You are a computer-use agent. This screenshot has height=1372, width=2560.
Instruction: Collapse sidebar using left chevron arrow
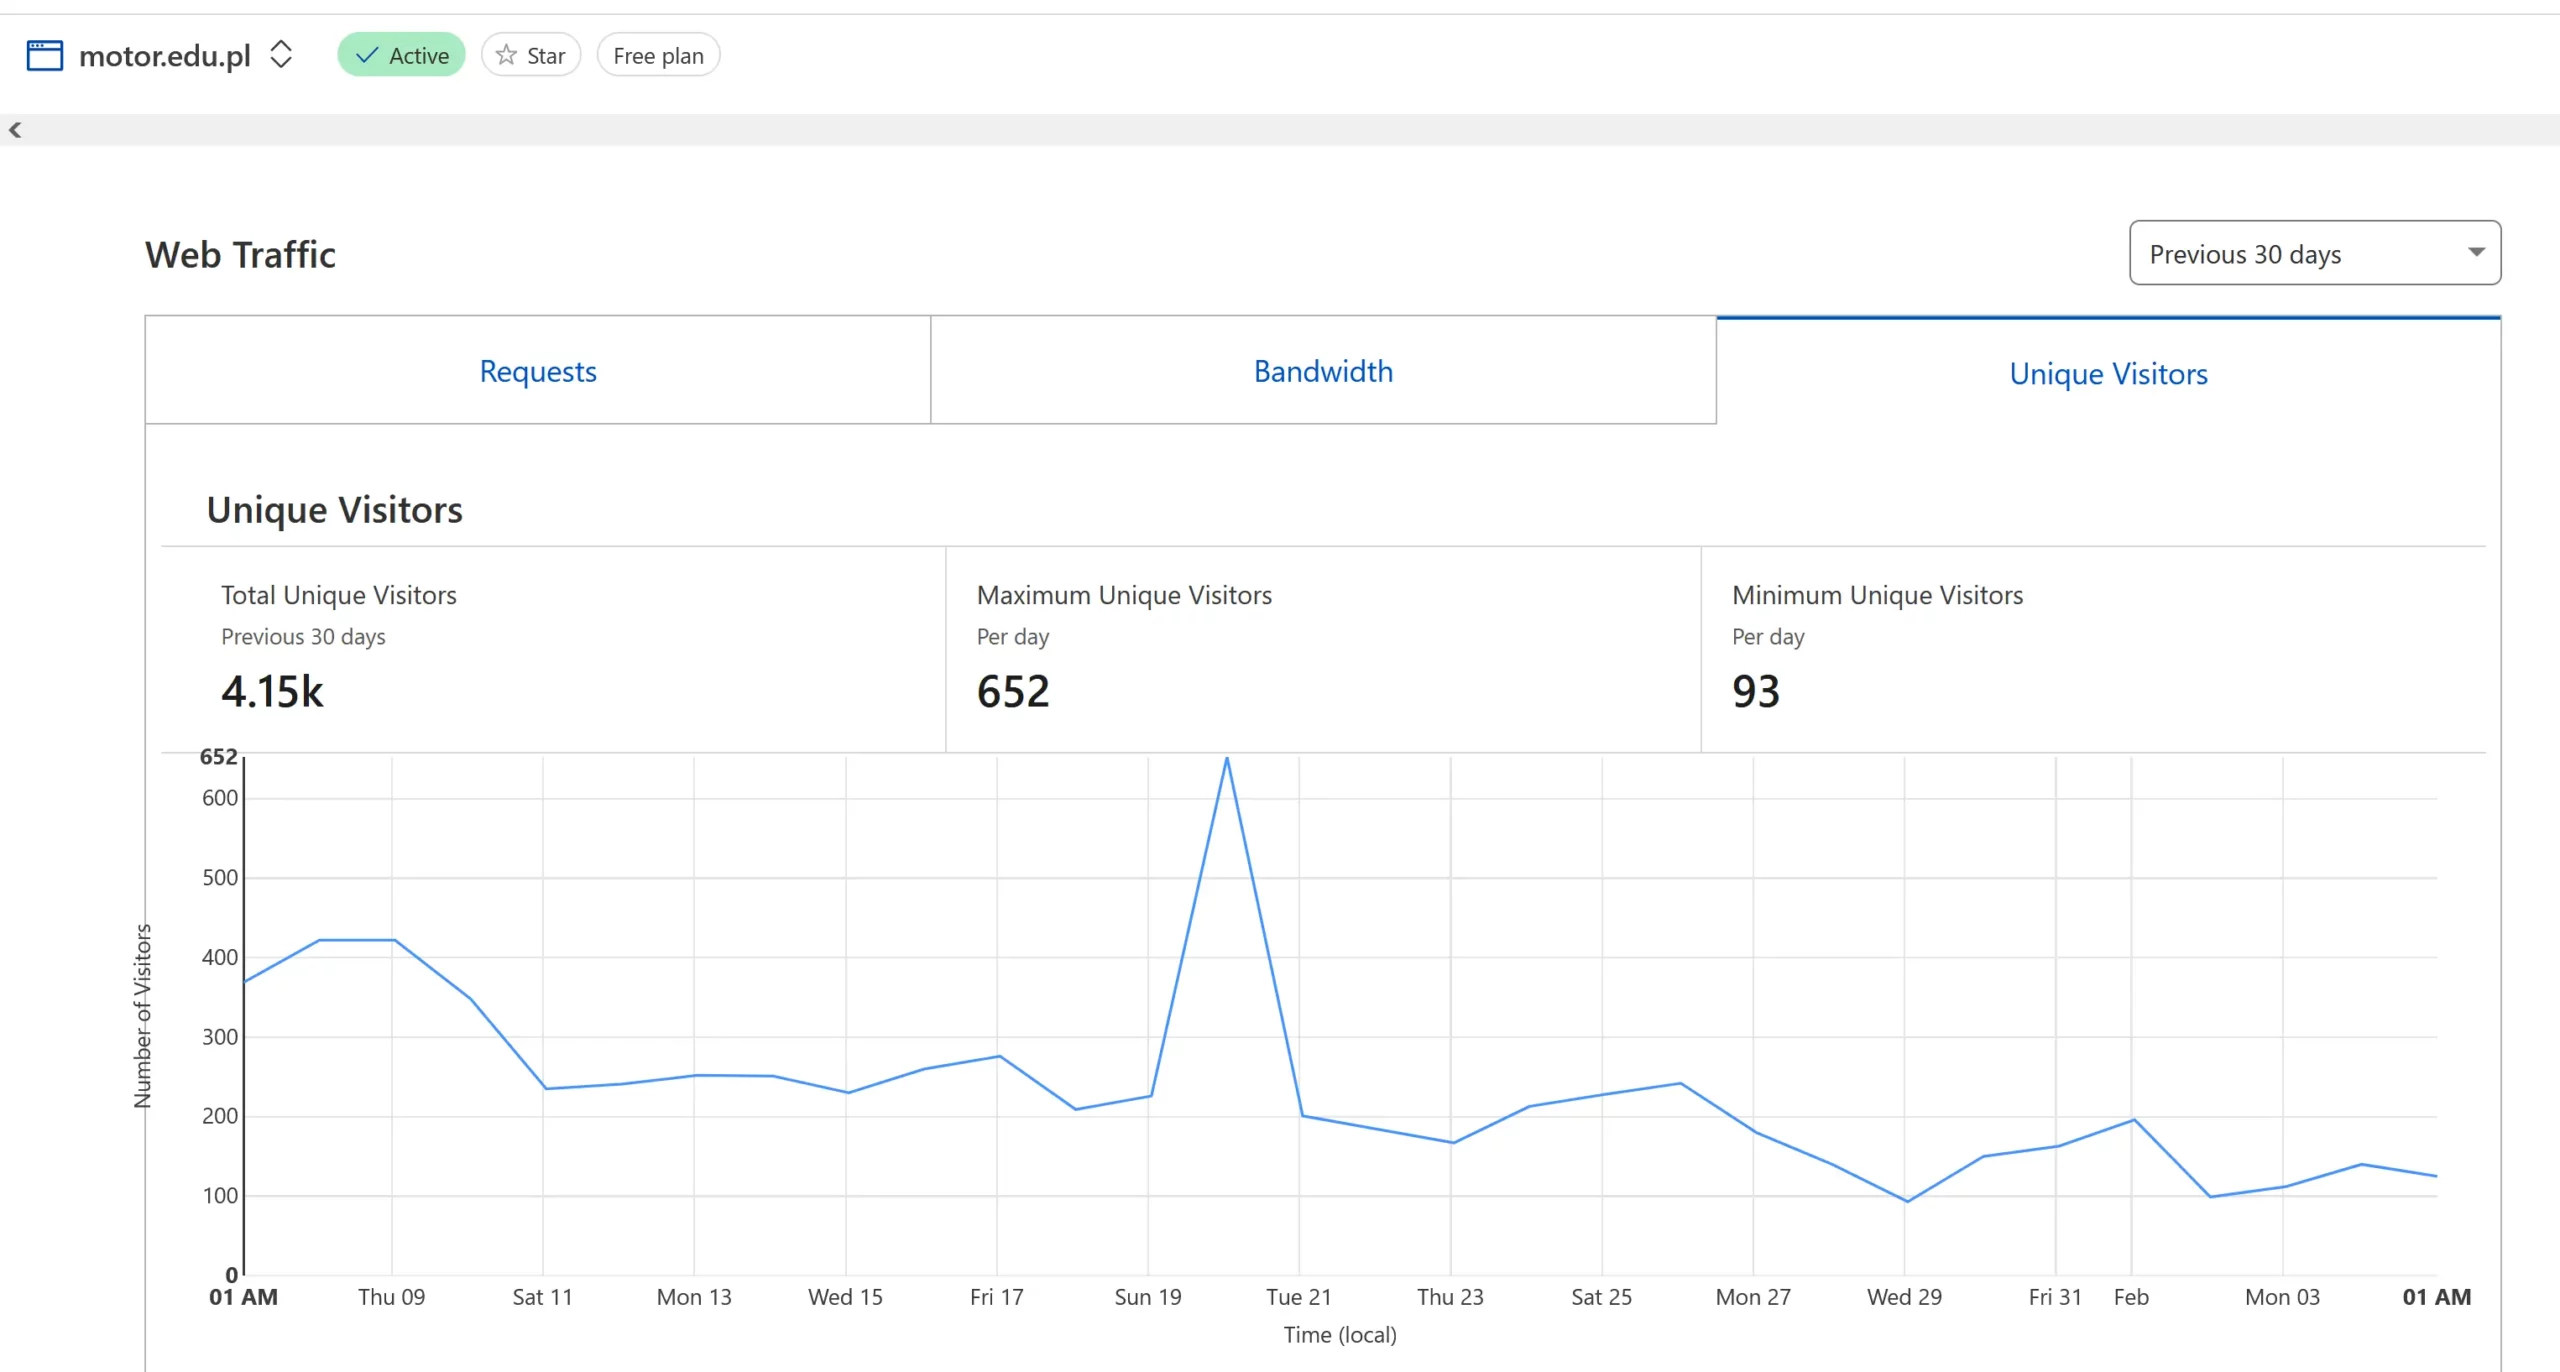coord(15,130)
